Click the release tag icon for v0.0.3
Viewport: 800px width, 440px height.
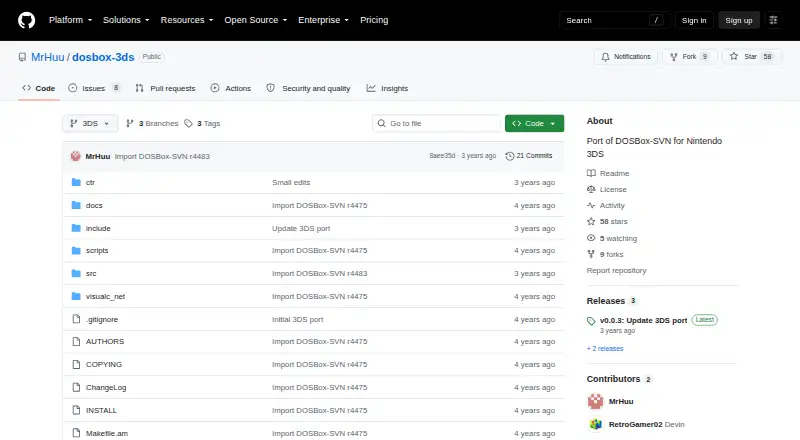pos(591,321)
